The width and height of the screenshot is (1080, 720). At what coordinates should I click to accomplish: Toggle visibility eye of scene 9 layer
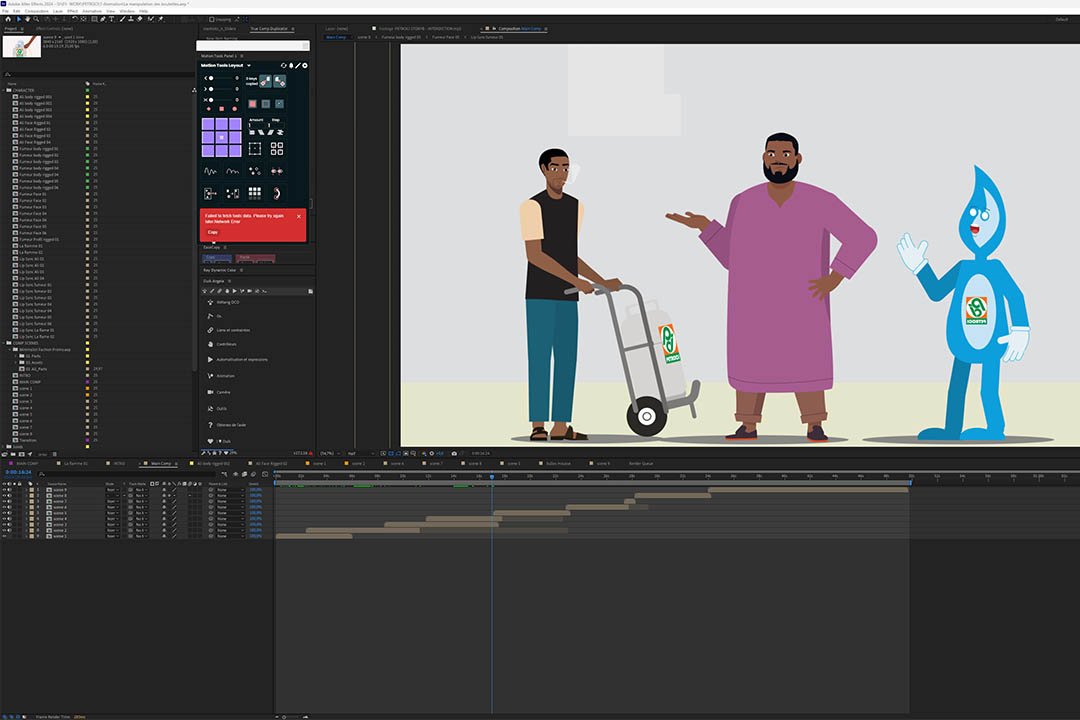(4, 489)
